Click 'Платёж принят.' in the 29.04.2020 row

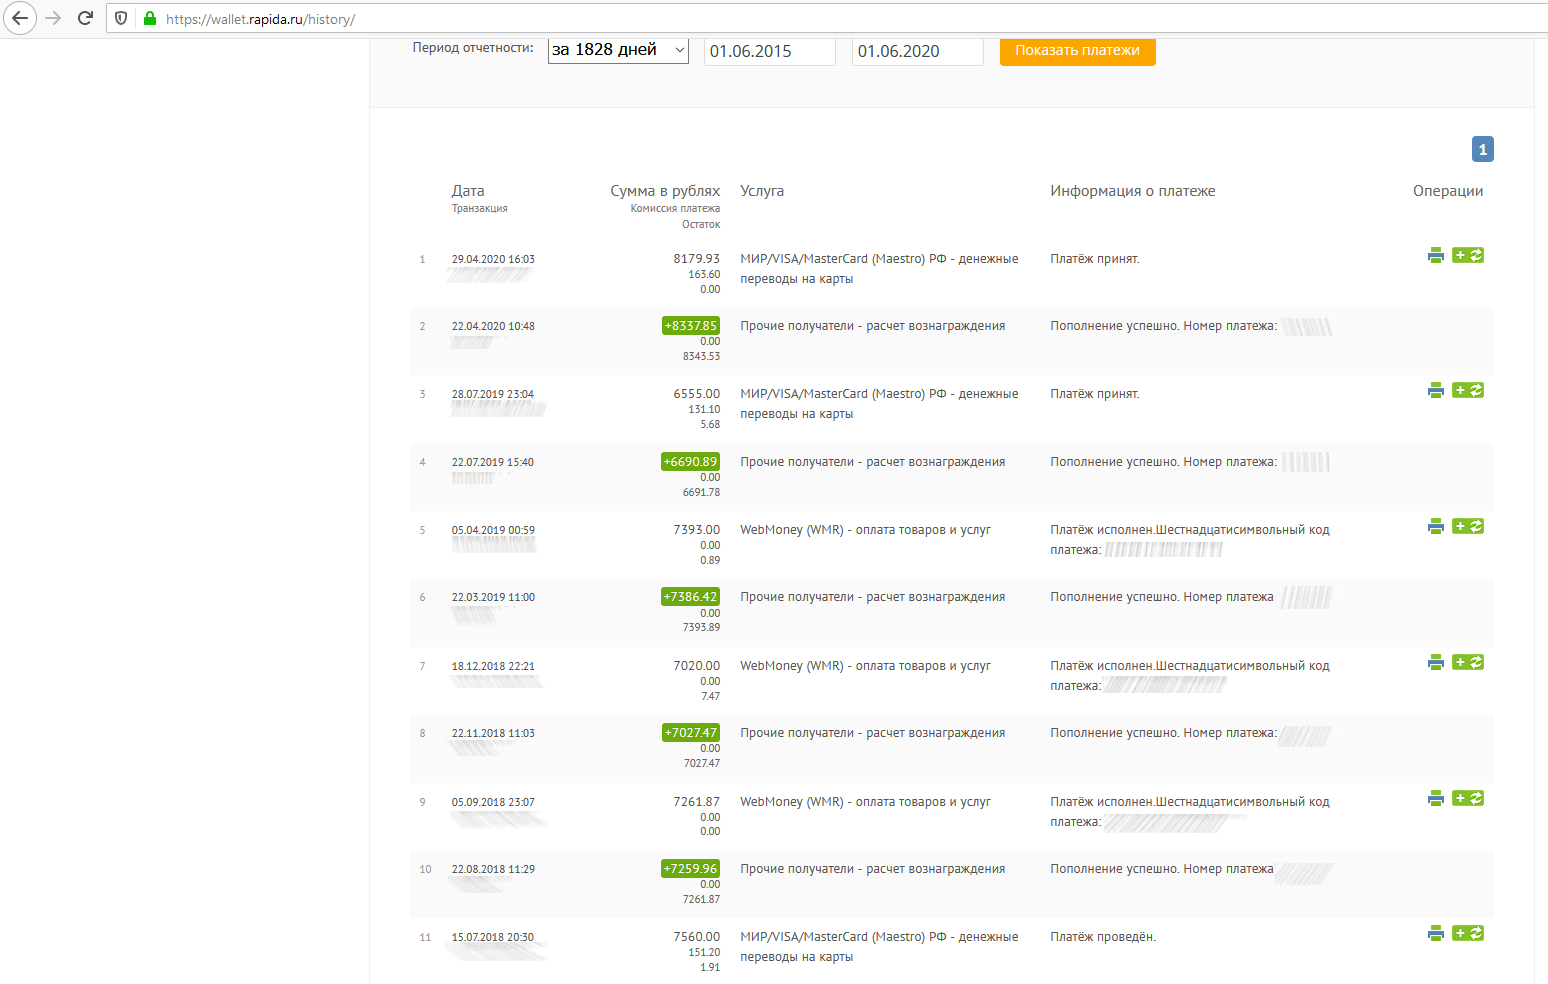click(1095, 259)
